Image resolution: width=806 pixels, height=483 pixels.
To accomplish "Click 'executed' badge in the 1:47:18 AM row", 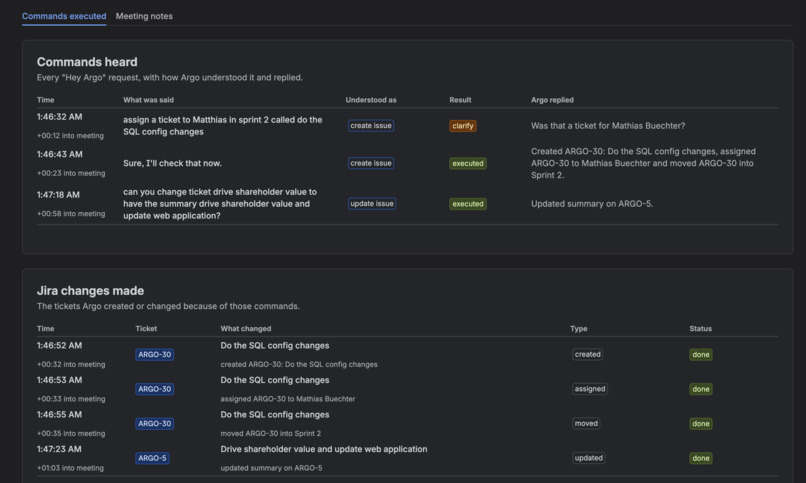I will (468, 204).
